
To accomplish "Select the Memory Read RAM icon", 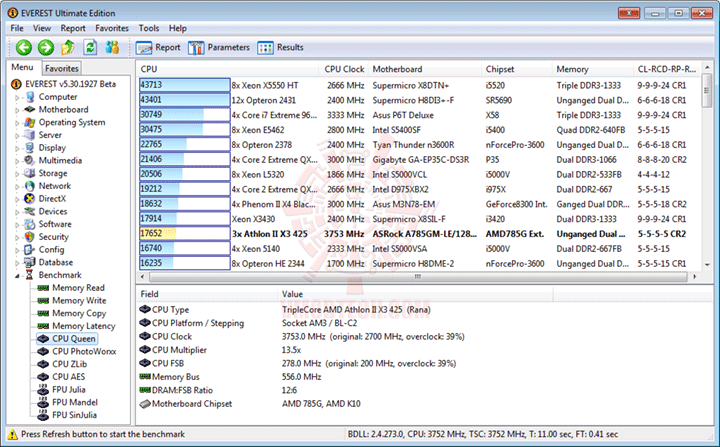I will [x=43, y=288].
